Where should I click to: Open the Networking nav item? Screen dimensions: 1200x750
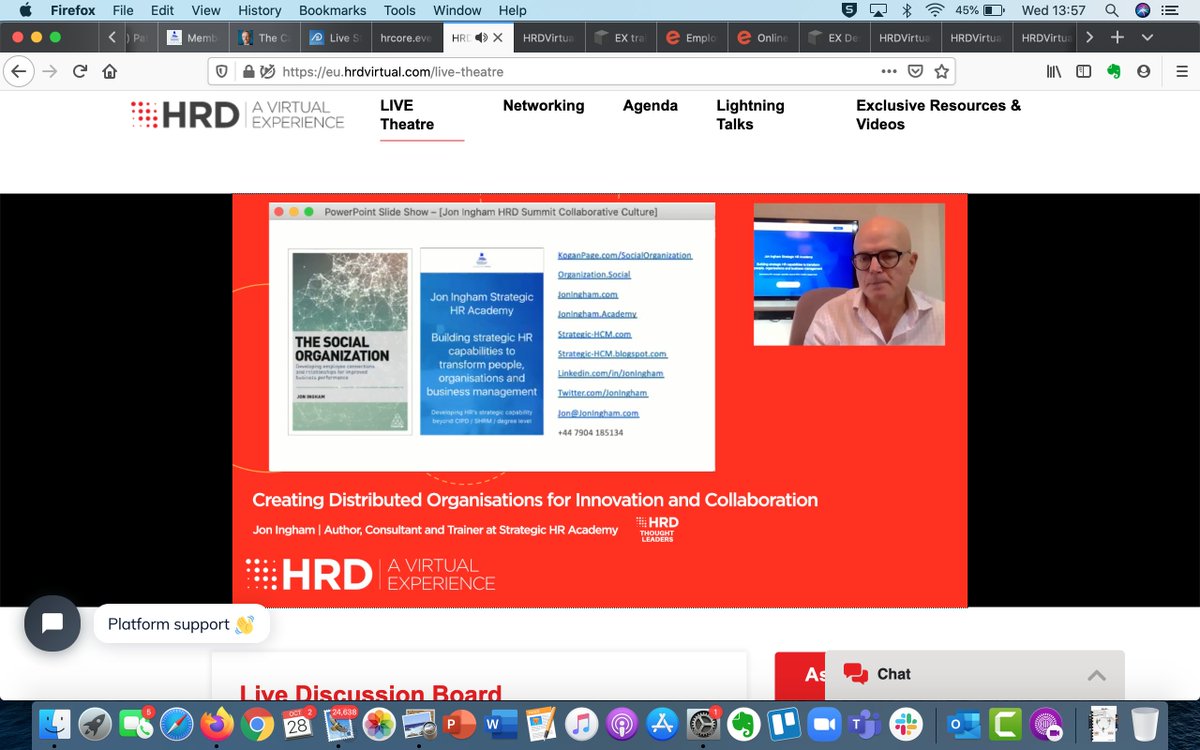[543, 106]
